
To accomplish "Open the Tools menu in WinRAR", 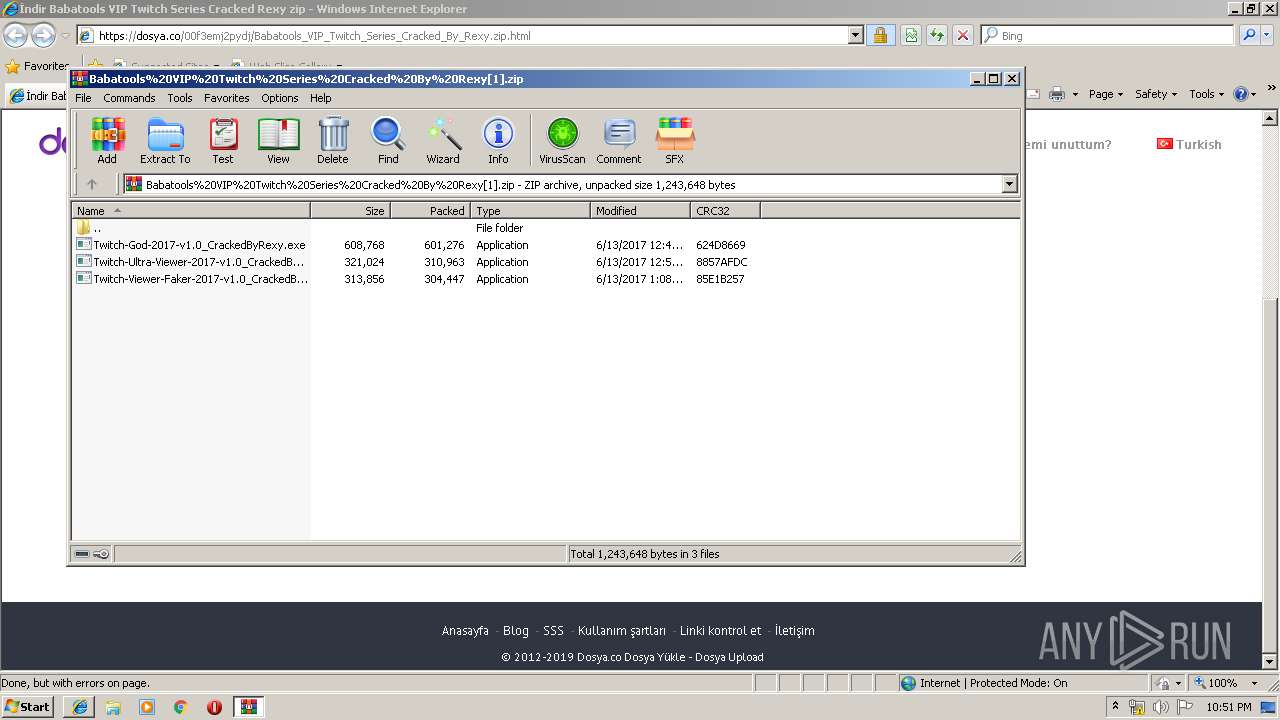I will point(180,98).
